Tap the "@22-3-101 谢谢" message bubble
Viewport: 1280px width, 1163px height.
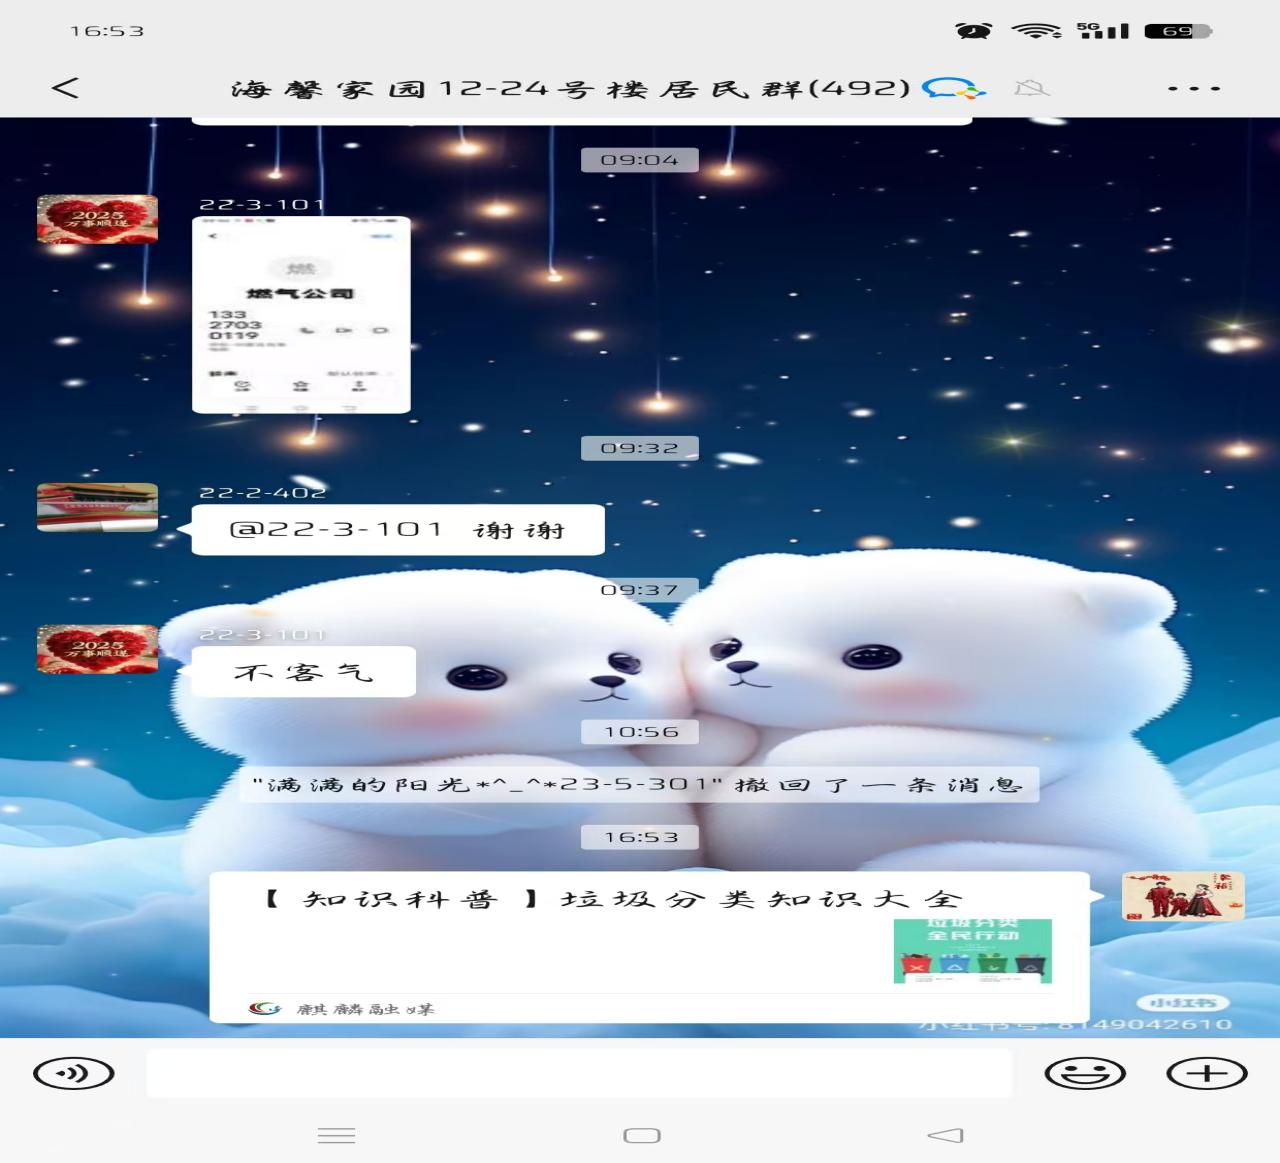397,530
